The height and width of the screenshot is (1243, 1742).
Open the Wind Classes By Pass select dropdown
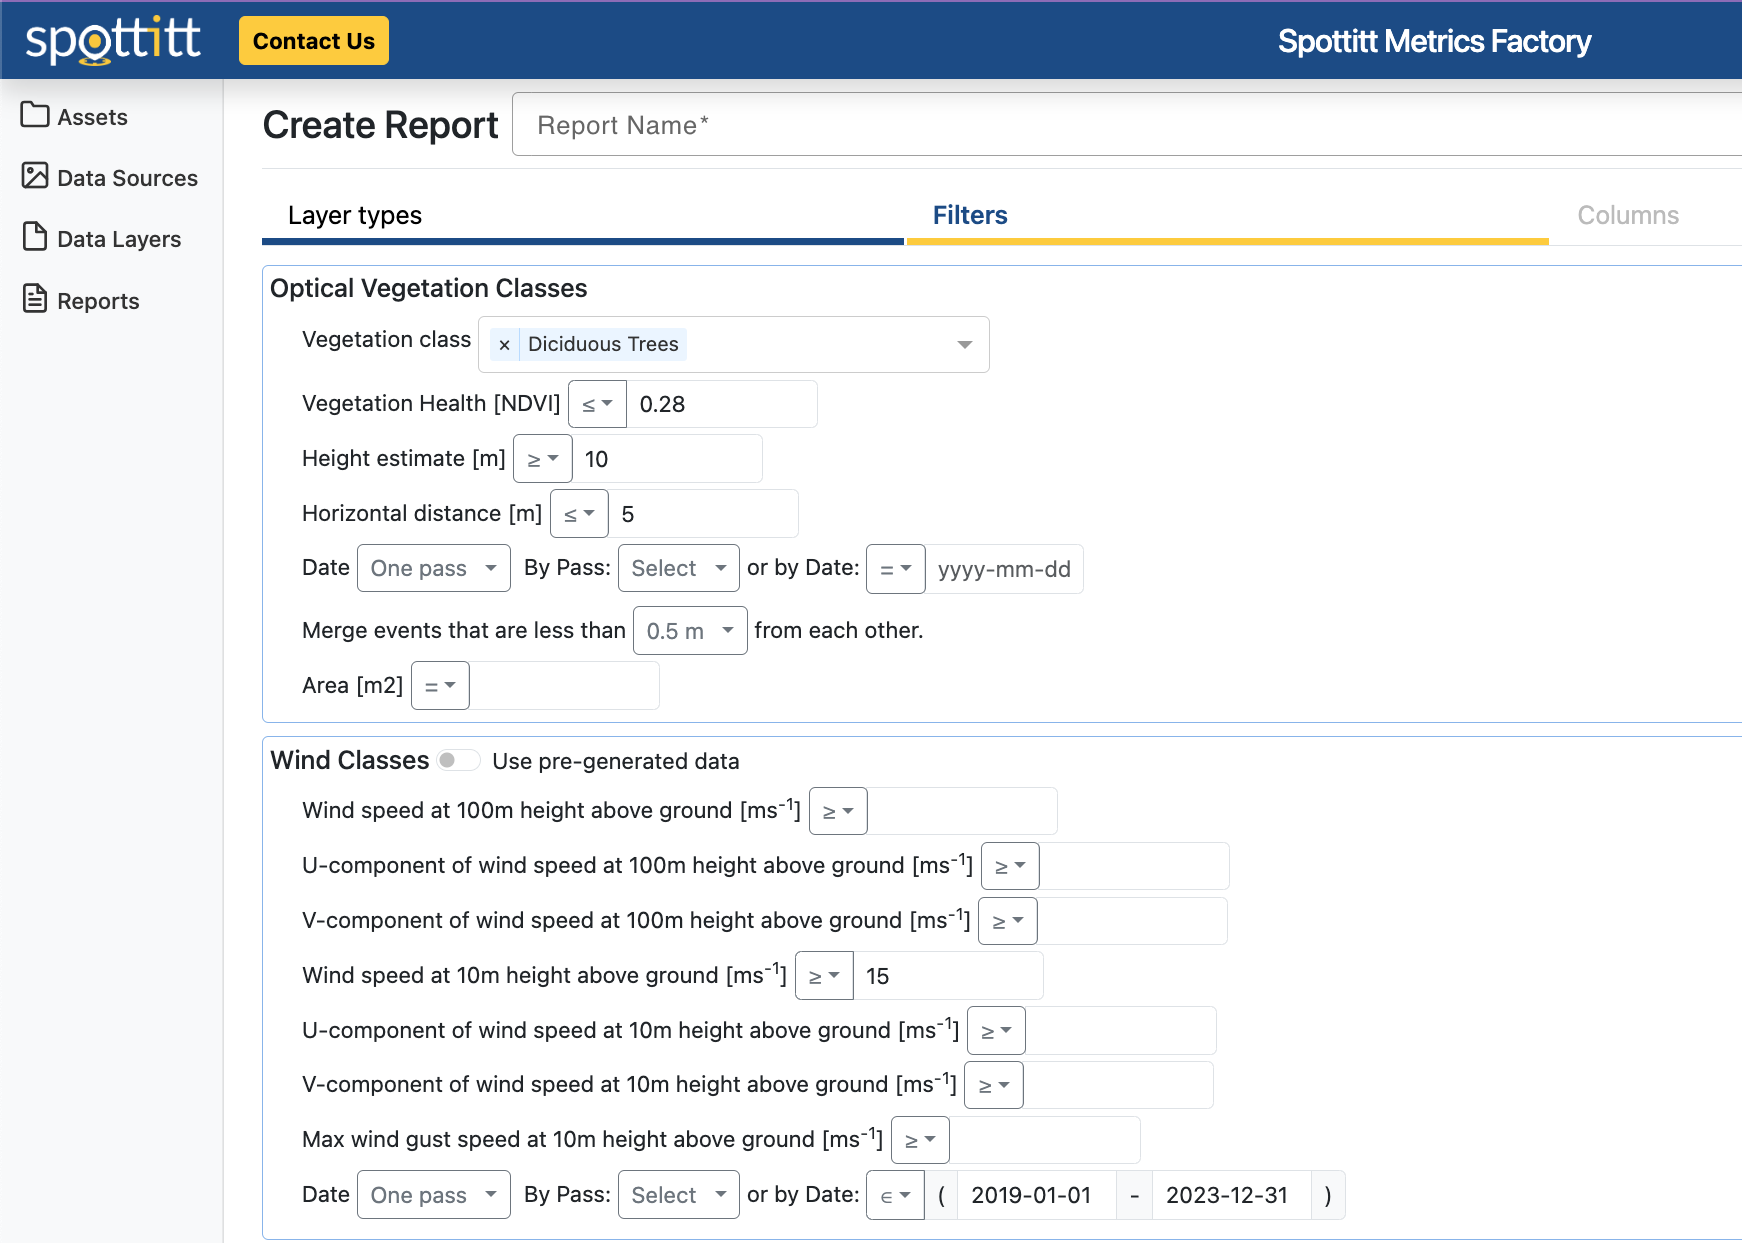pos(678,1195)
